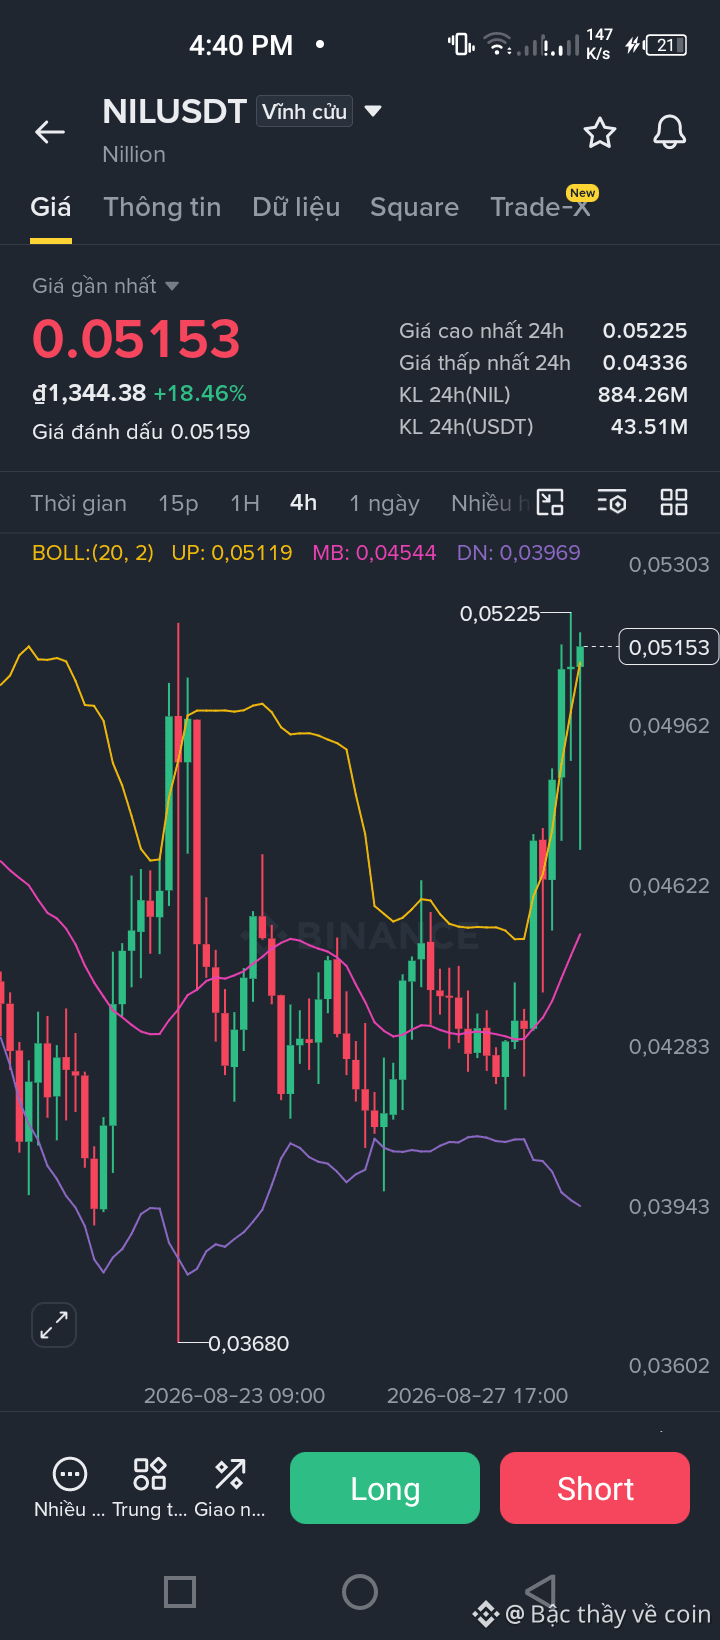This screenshot has width=720, height=1640.
Task: Select the Thời gian chart view
Action: (x=78, y=503)
